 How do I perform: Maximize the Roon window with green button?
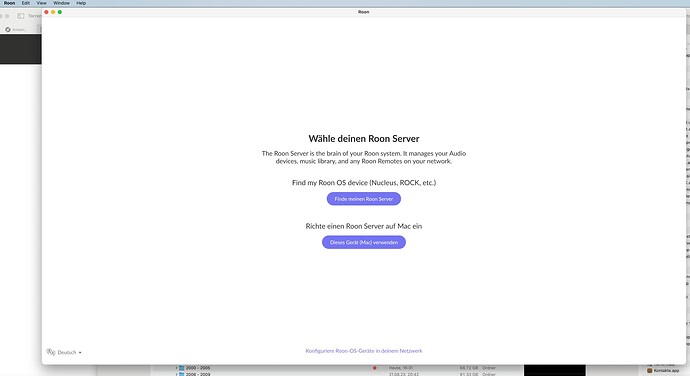[x=60, y=12]
